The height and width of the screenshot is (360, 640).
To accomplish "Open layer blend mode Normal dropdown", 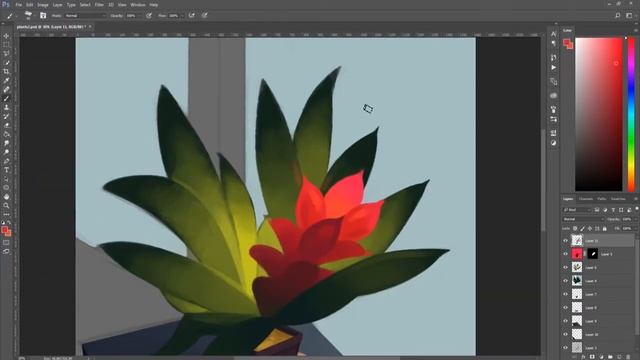I will click(583, 219).
